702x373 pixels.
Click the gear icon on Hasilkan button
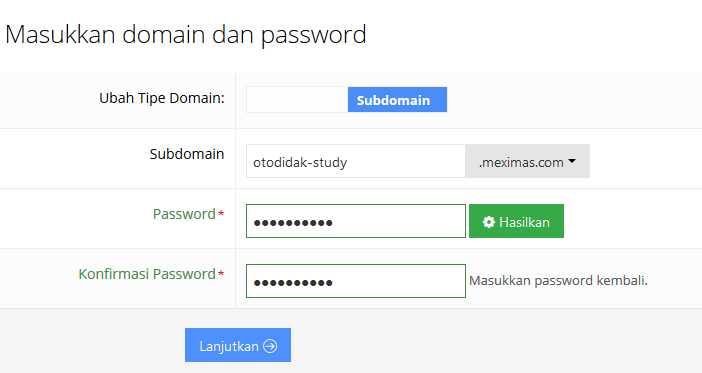click(x=488, y=222)
